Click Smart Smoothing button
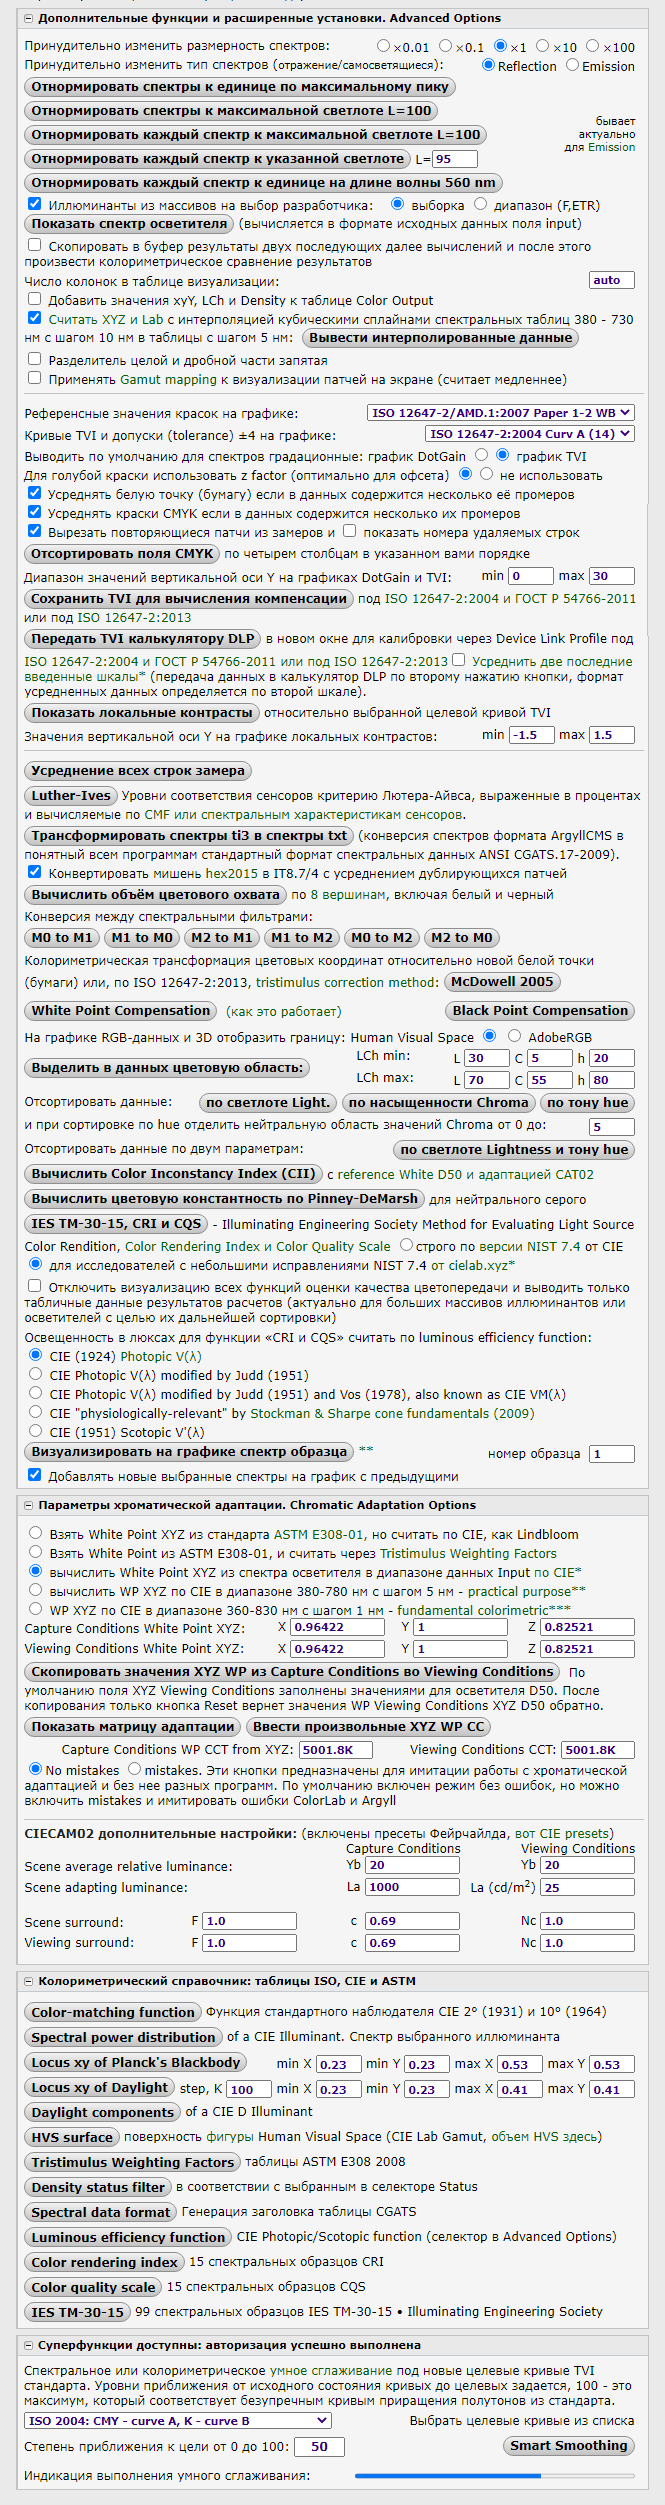This screenshot has width=665, height=2505. [569, 2446]
